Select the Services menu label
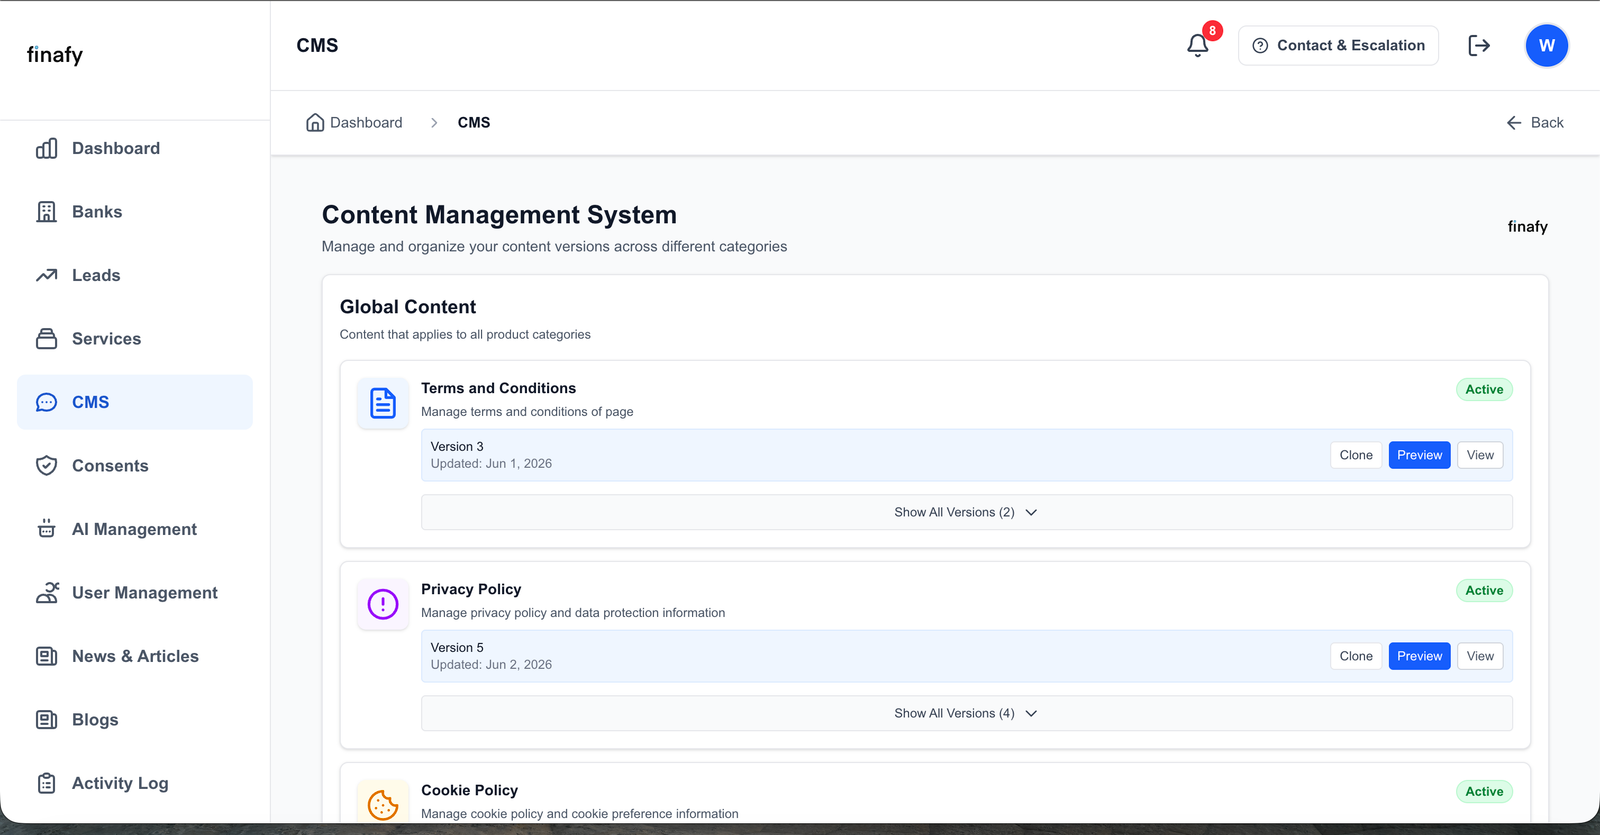 [x=106, y=339]
